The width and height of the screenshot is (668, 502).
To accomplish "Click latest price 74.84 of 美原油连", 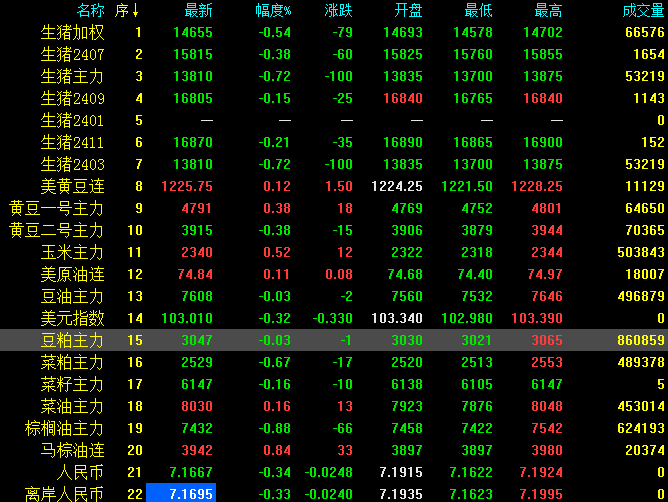I will click(195, 274).
